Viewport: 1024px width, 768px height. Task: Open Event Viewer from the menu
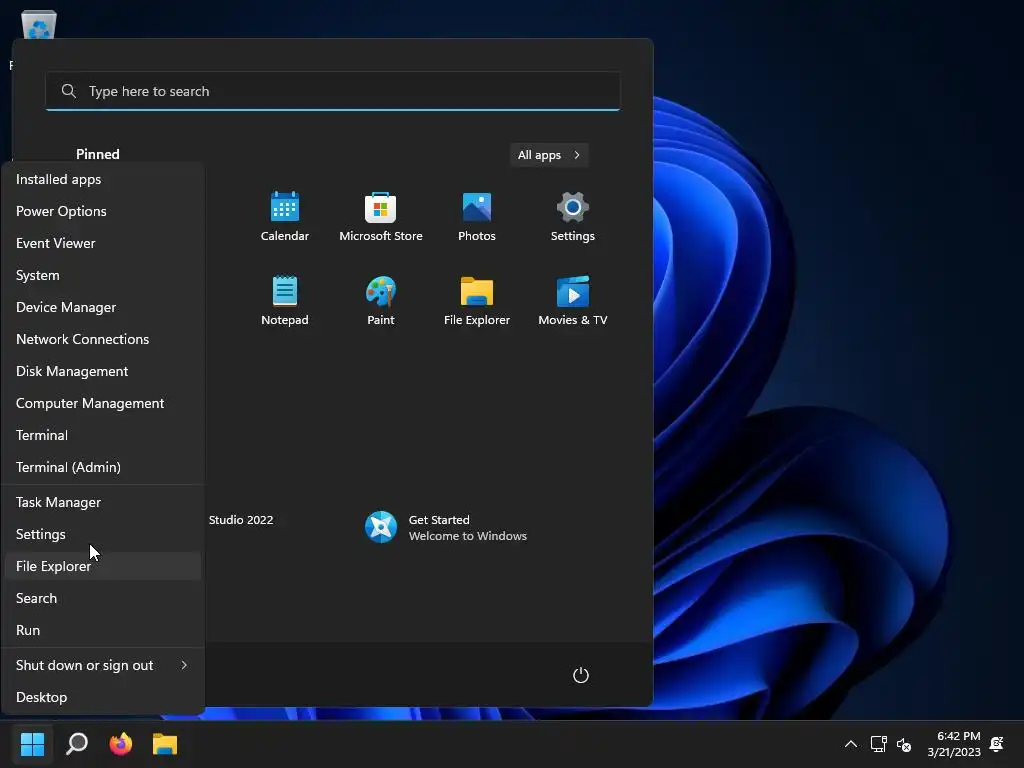(103, 243)
